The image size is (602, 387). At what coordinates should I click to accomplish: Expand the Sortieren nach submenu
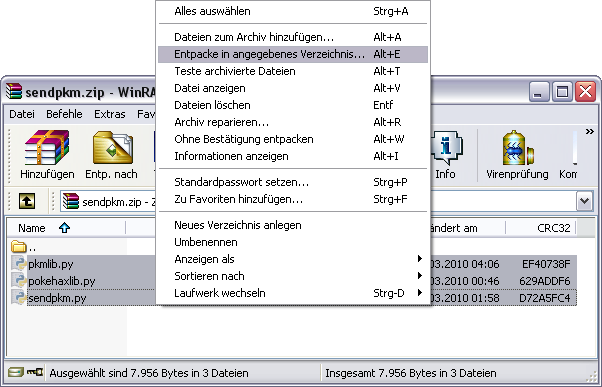(420, 276)
